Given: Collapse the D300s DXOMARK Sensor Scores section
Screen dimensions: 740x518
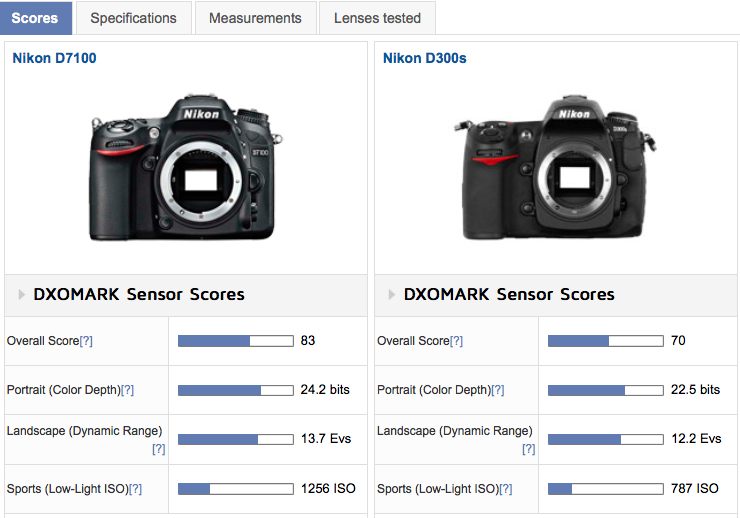Looking at the screenshot, I should click(x=391, y=294).
